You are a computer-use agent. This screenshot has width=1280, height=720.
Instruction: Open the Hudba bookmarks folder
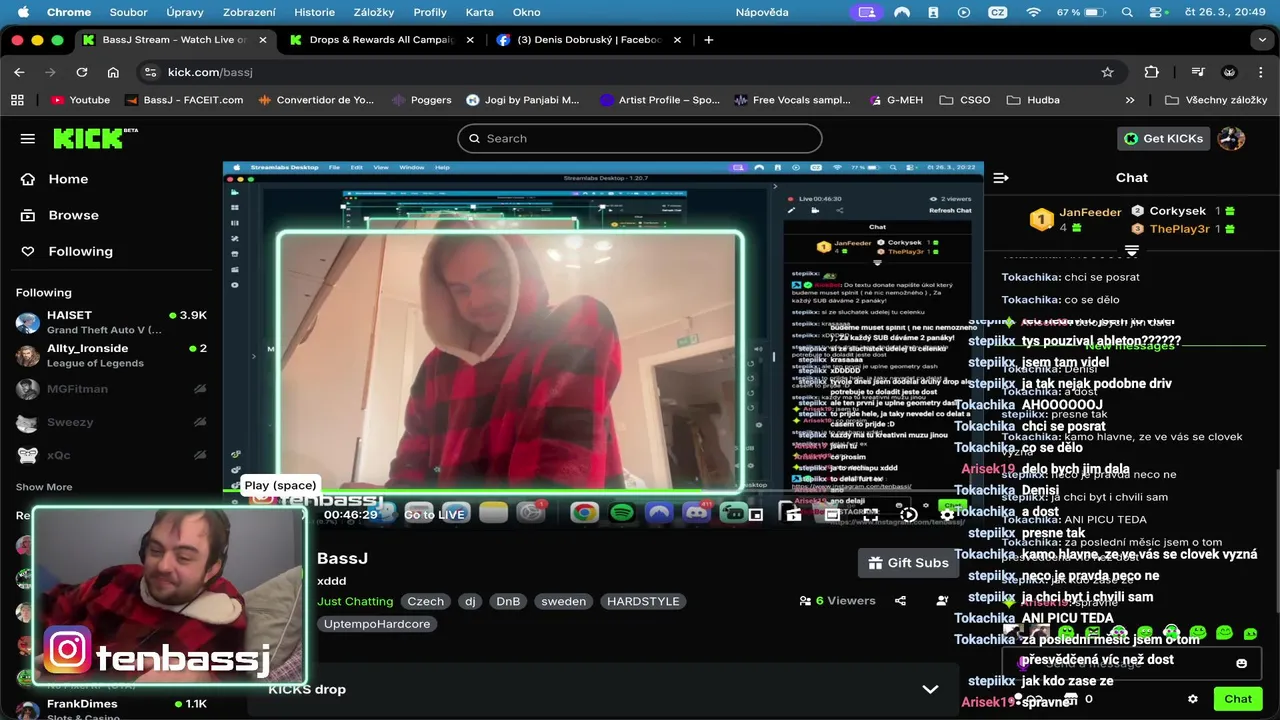1034,100
